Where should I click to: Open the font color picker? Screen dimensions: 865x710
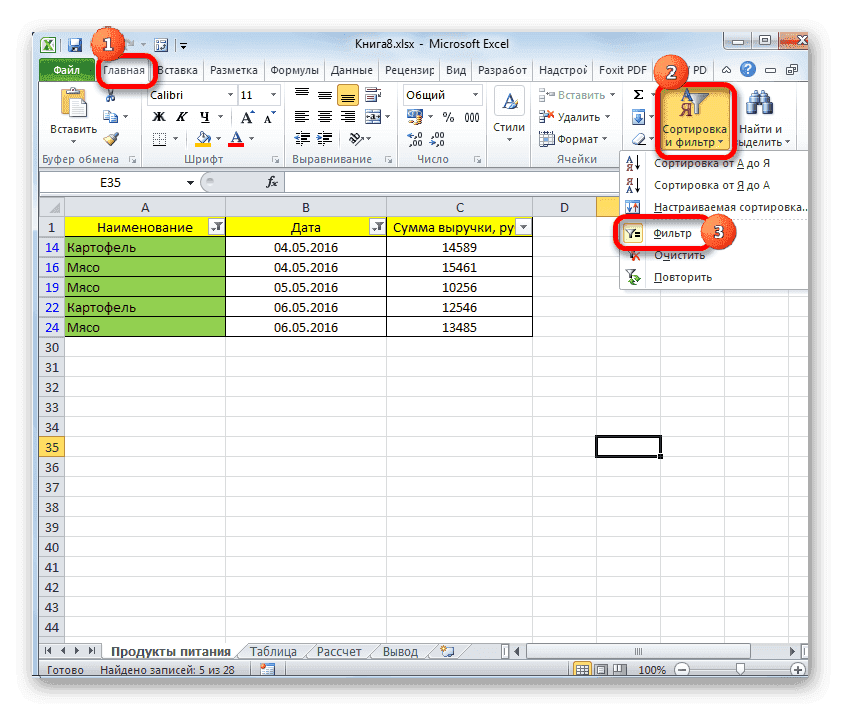[251, 139]
